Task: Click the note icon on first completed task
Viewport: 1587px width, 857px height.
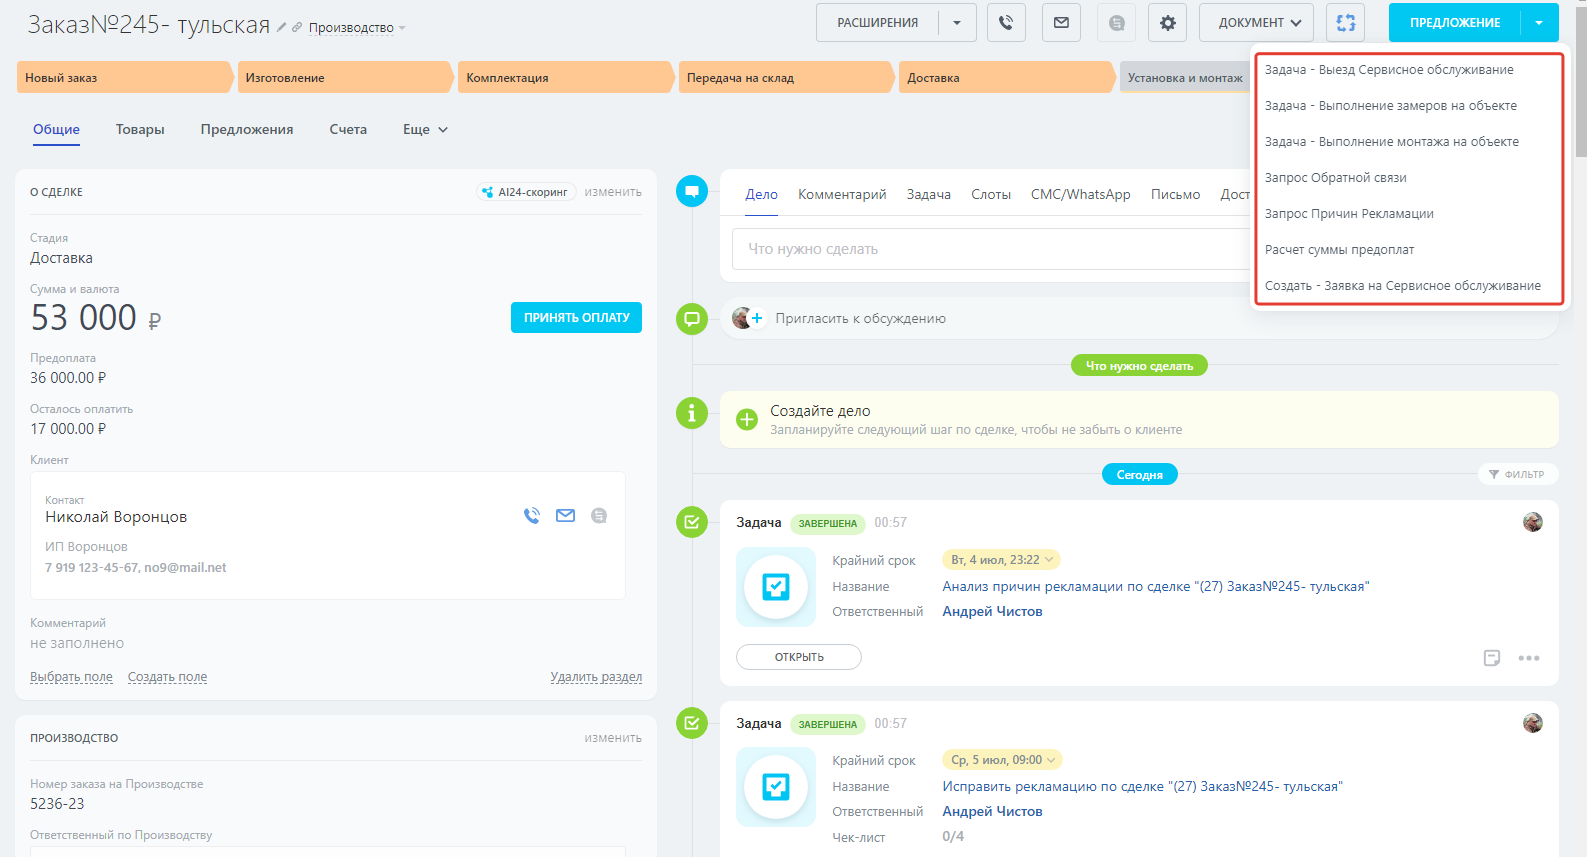Action: (x=1492, y=658)
